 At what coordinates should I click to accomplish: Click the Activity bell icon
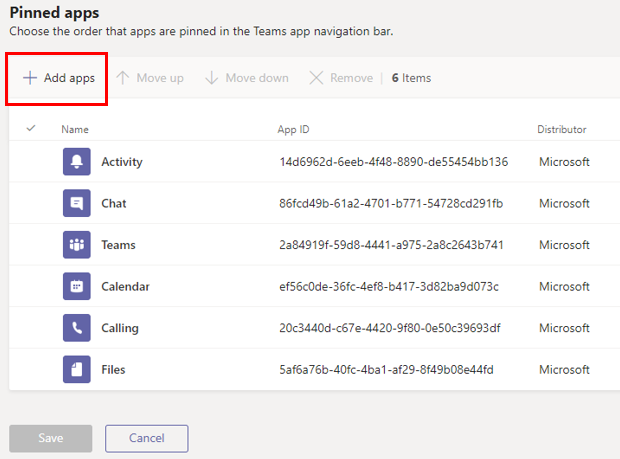pyautogui.click(x=77, y=162)
